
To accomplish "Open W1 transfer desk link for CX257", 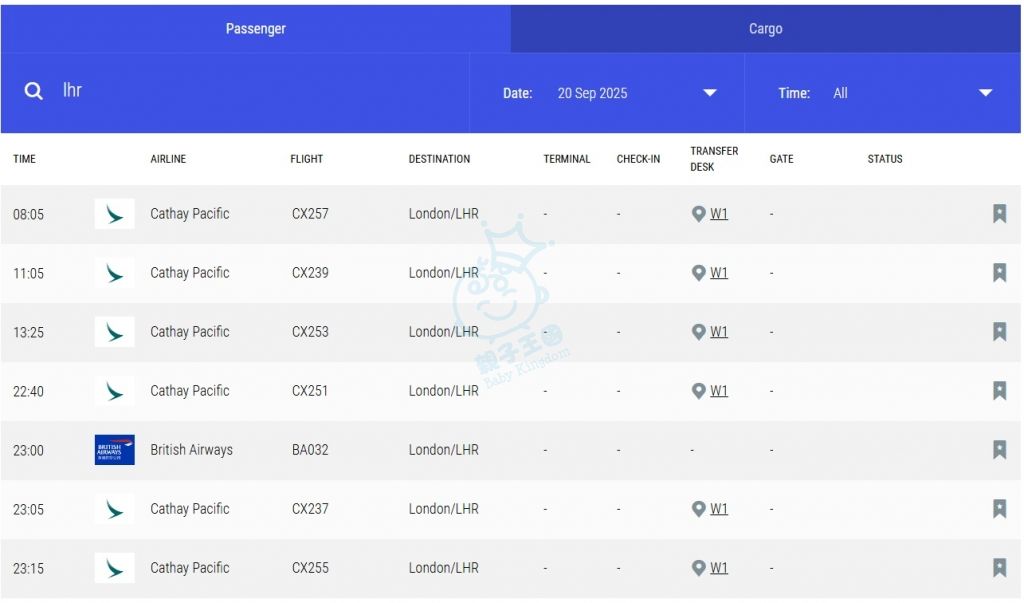I will pos(719,214).
